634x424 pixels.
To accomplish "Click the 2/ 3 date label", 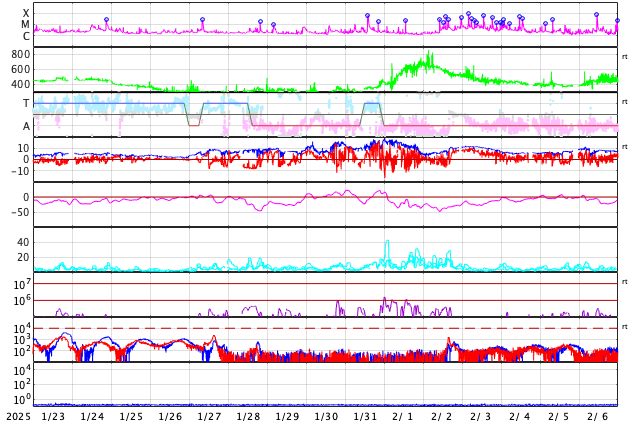I will 481,417.
